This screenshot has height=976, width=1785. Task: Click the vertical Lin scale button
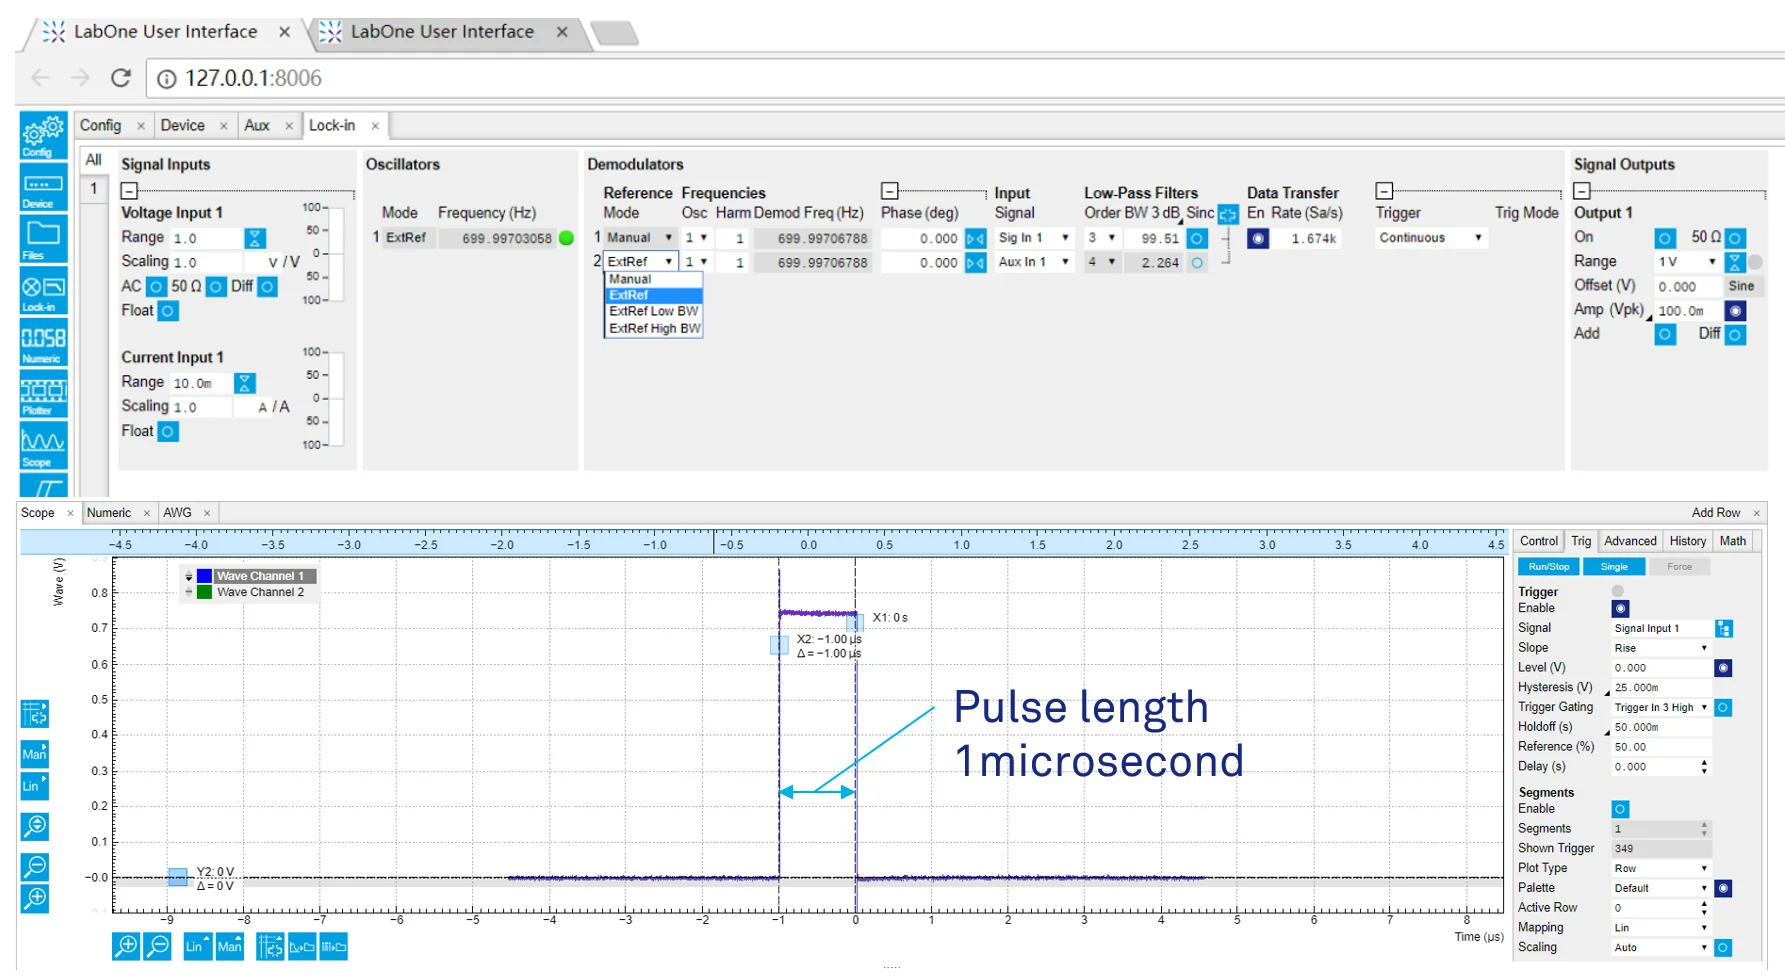[x=35, y=786]
